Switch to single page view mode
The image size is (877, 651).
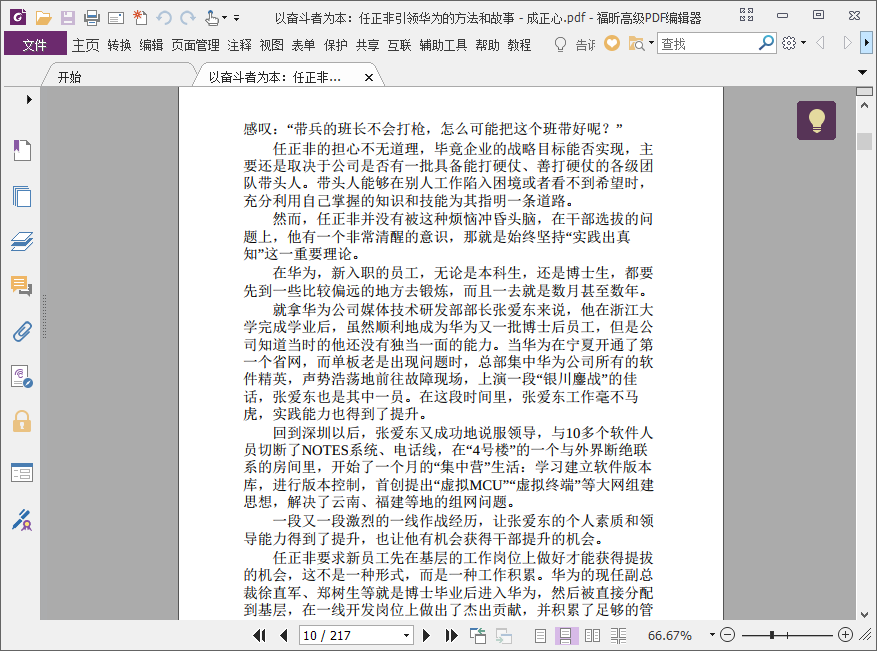pyautogui.click(x=540, y=635)
